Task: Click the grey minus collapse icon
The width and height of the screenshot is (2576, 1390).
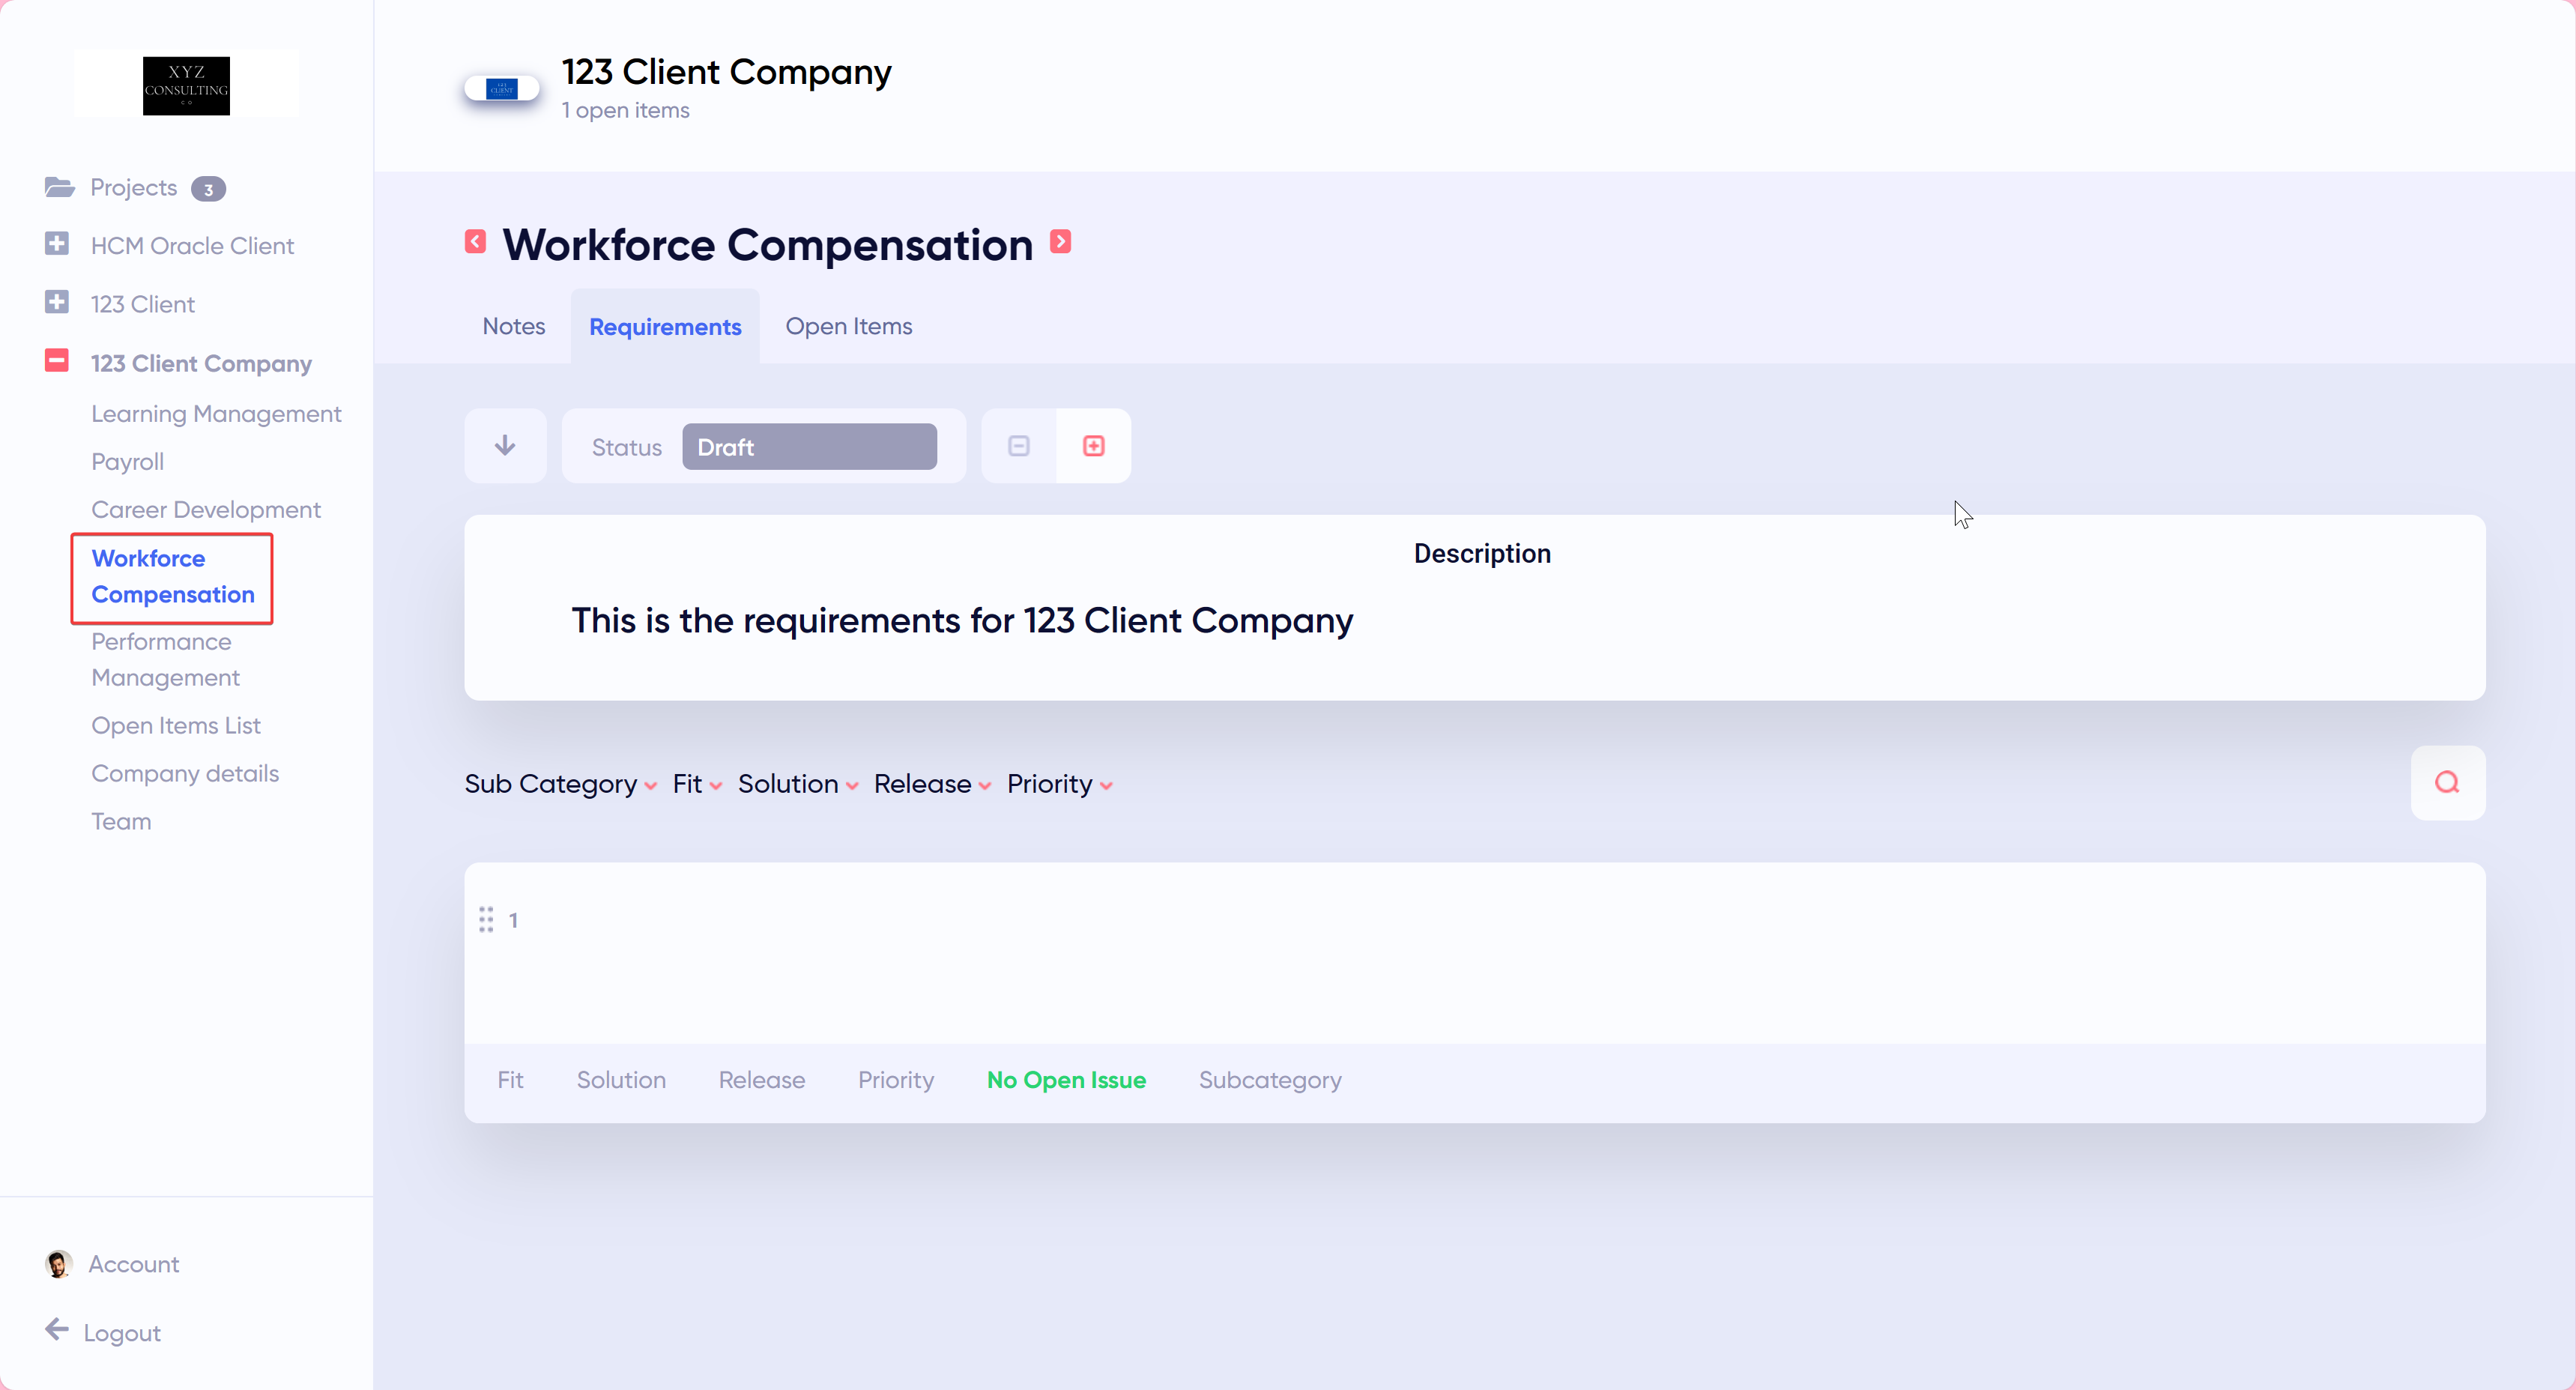Action: click(x=1018, y=446)
